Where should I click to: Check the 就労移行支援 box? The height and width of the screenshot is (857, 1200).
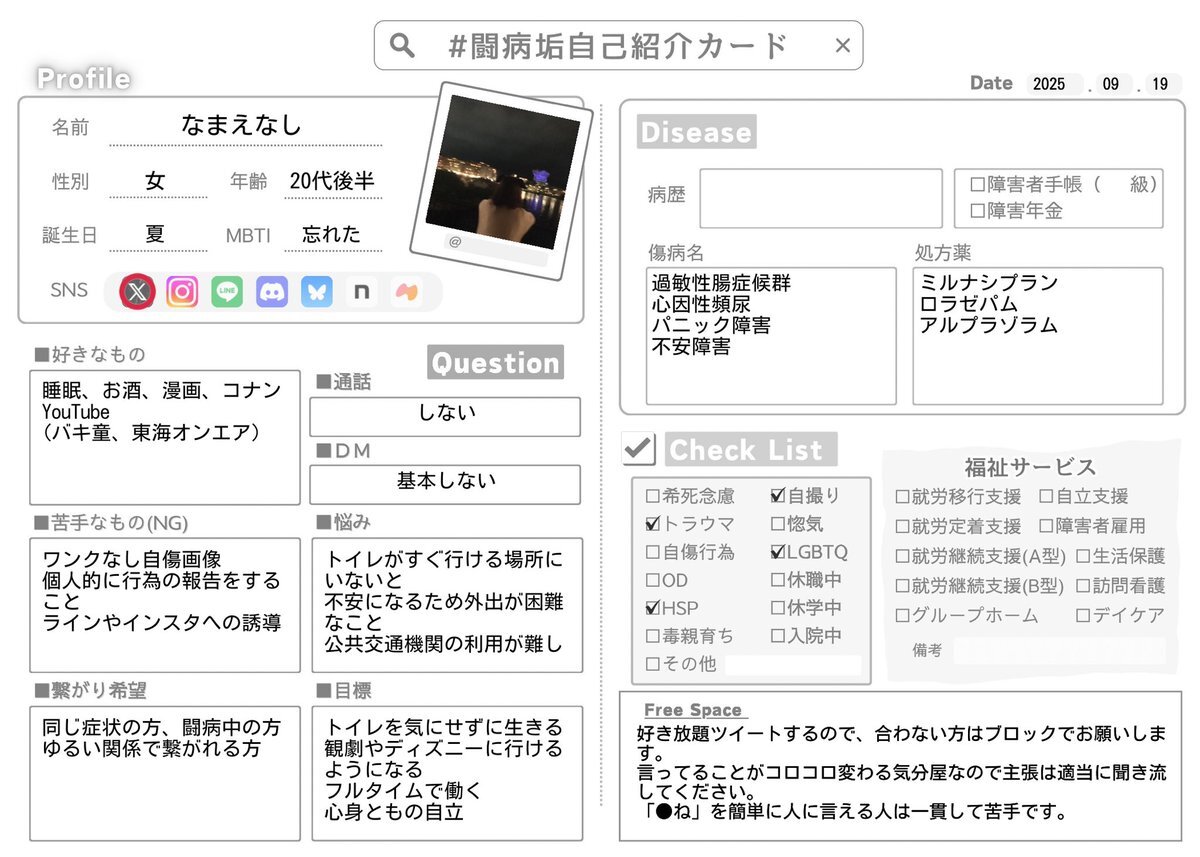(902, 497)
